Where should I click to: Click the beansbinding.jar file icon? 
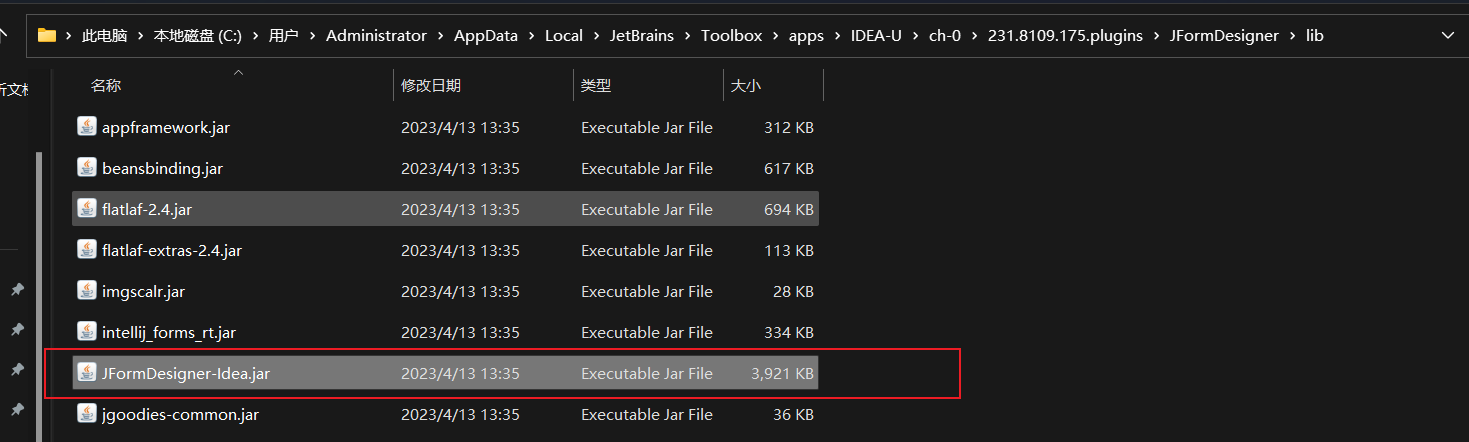pyautogui.click(x=87, y=168)
